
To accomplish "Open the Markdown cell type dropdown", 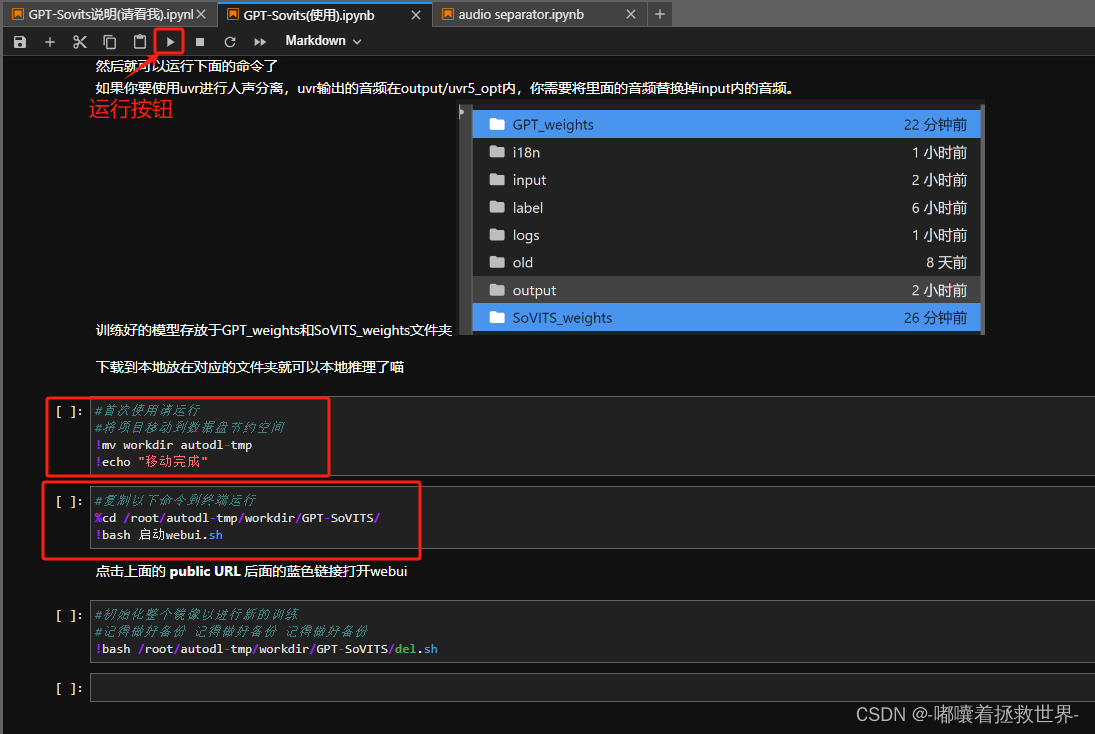I will 323,41.
